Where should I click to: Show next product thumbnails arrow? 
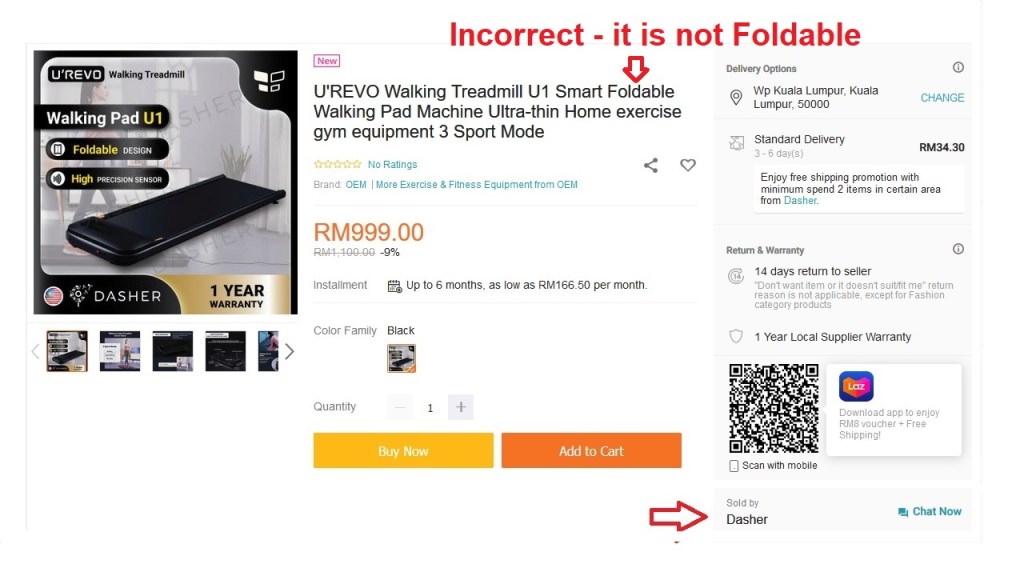[x=289, y=351]
